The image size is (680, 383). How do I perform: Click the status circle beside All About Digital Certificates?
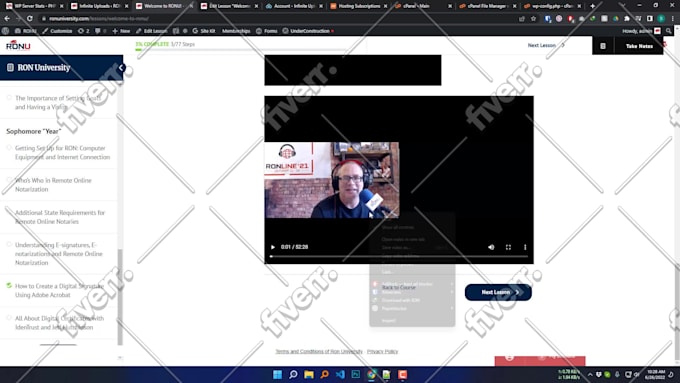(9, 318)
